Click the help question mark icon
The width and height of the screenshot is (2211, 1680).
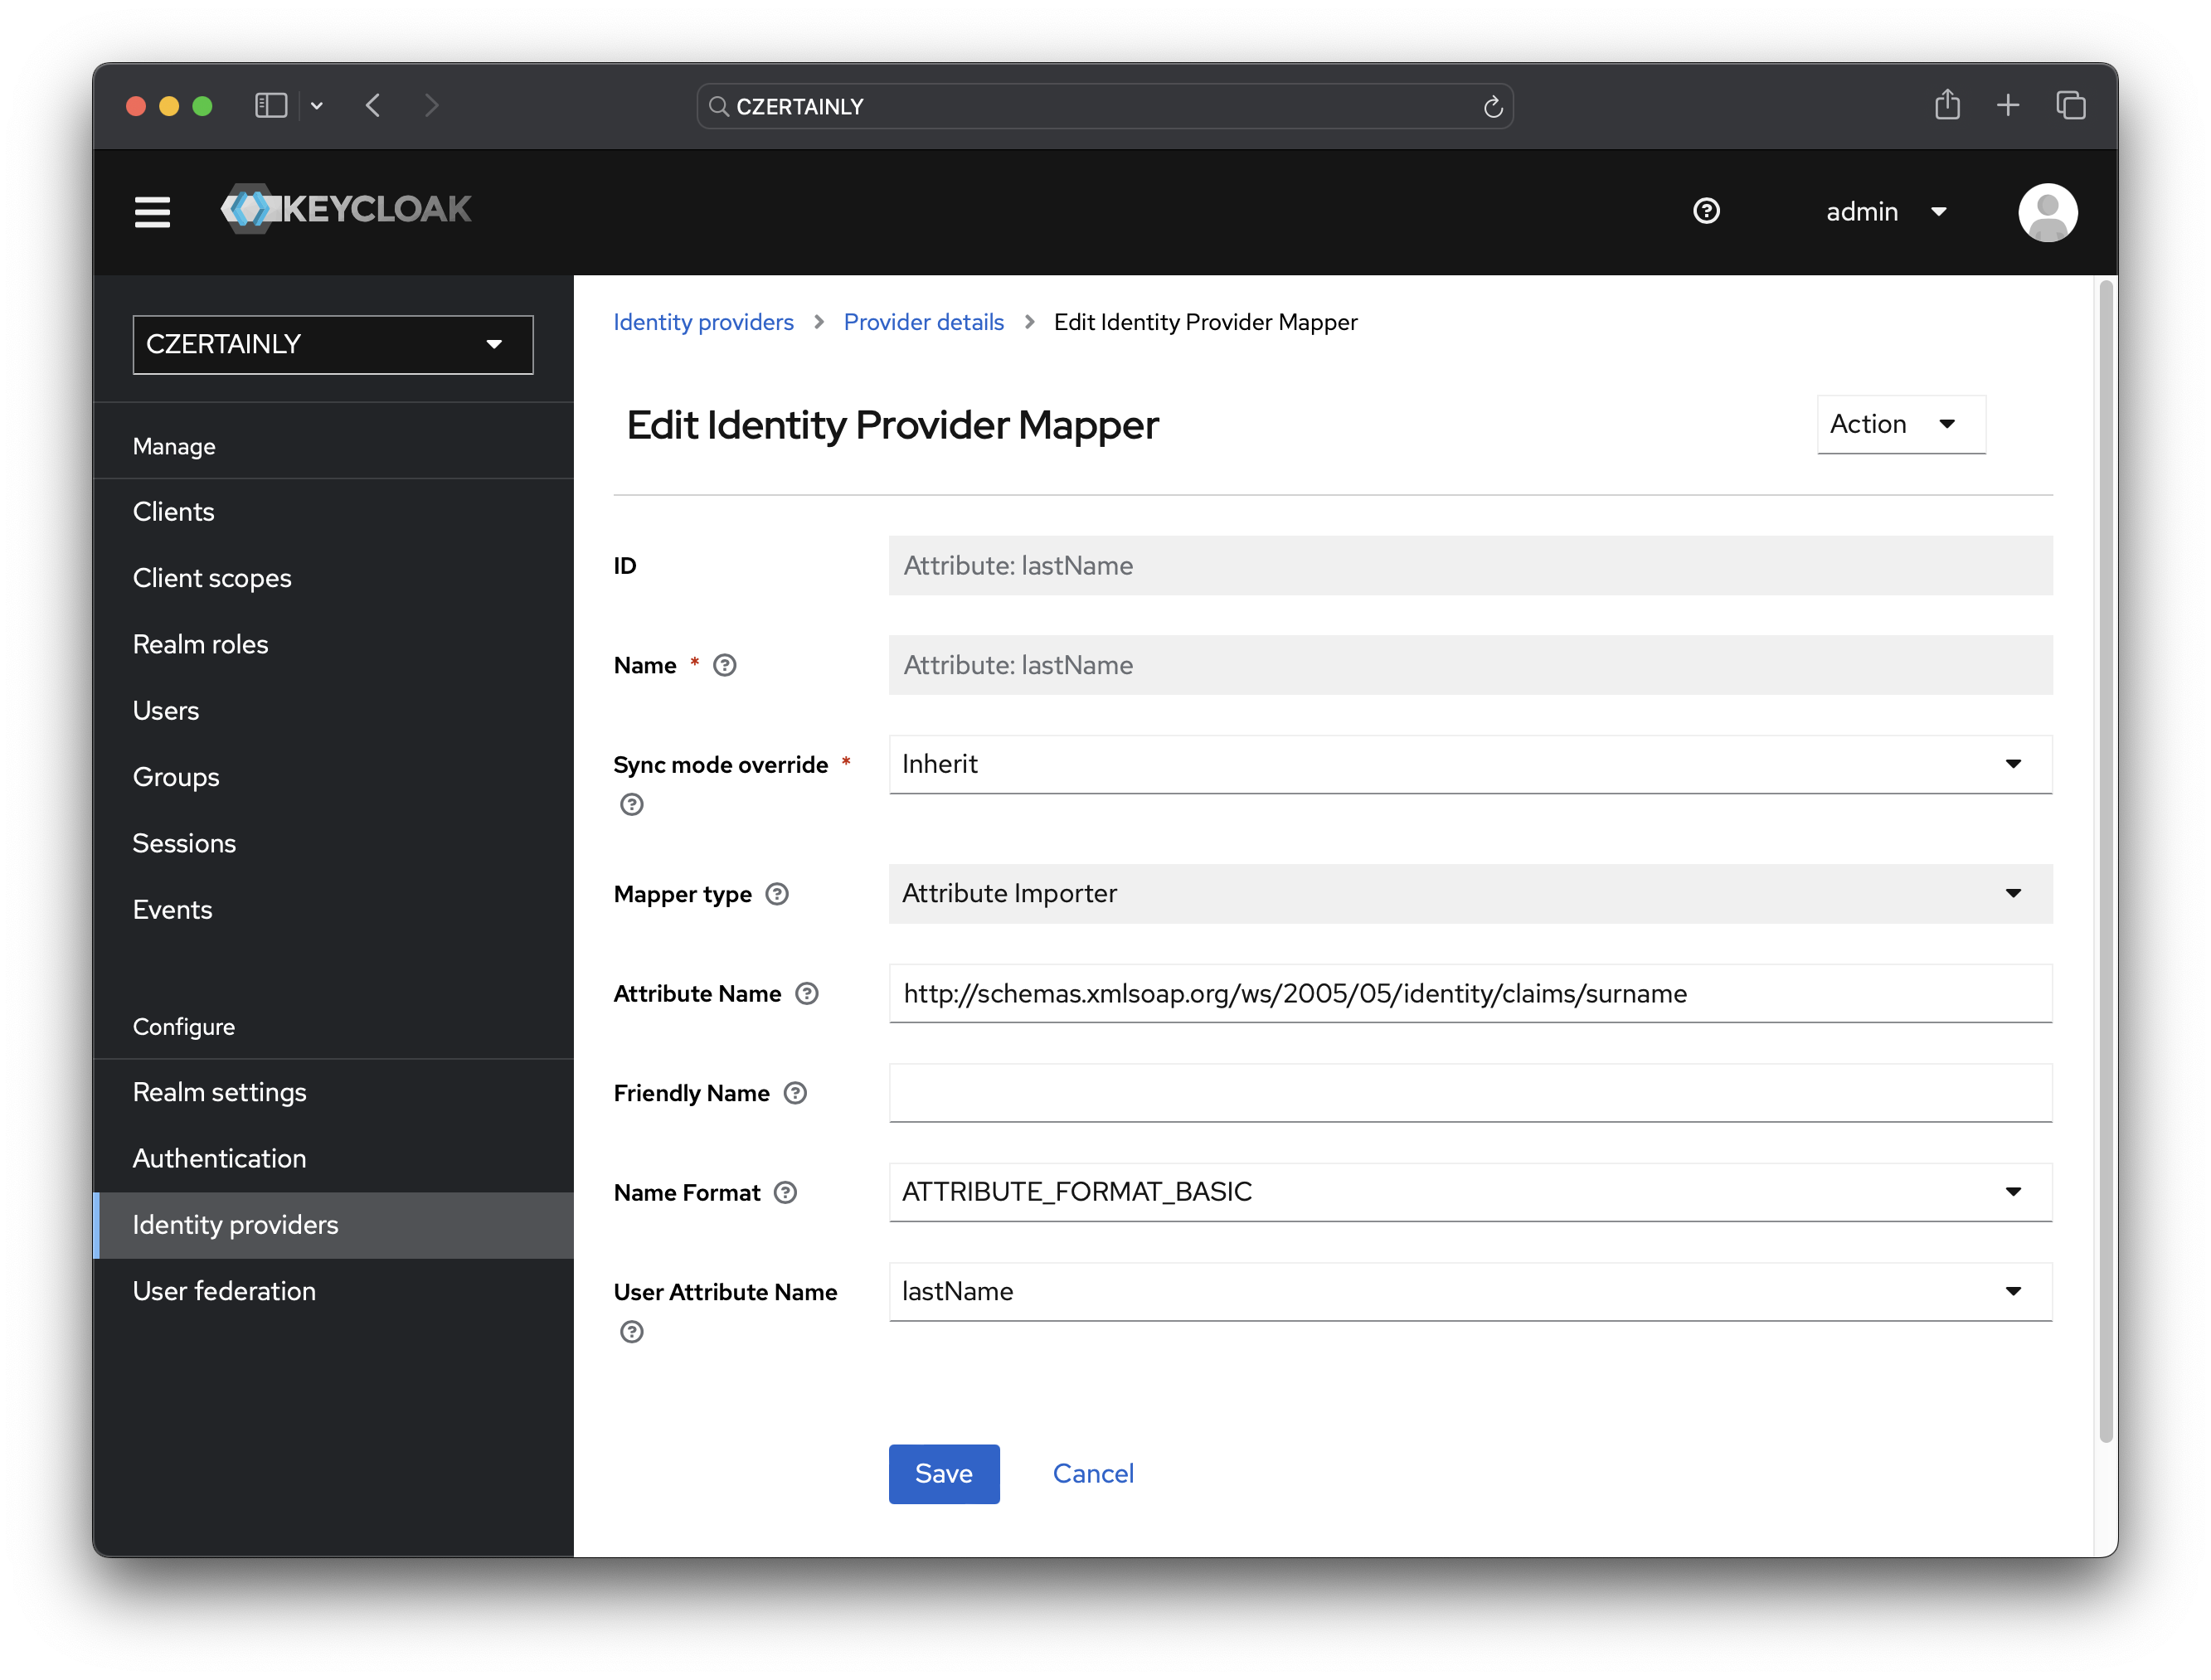[x=1703, y=208]
